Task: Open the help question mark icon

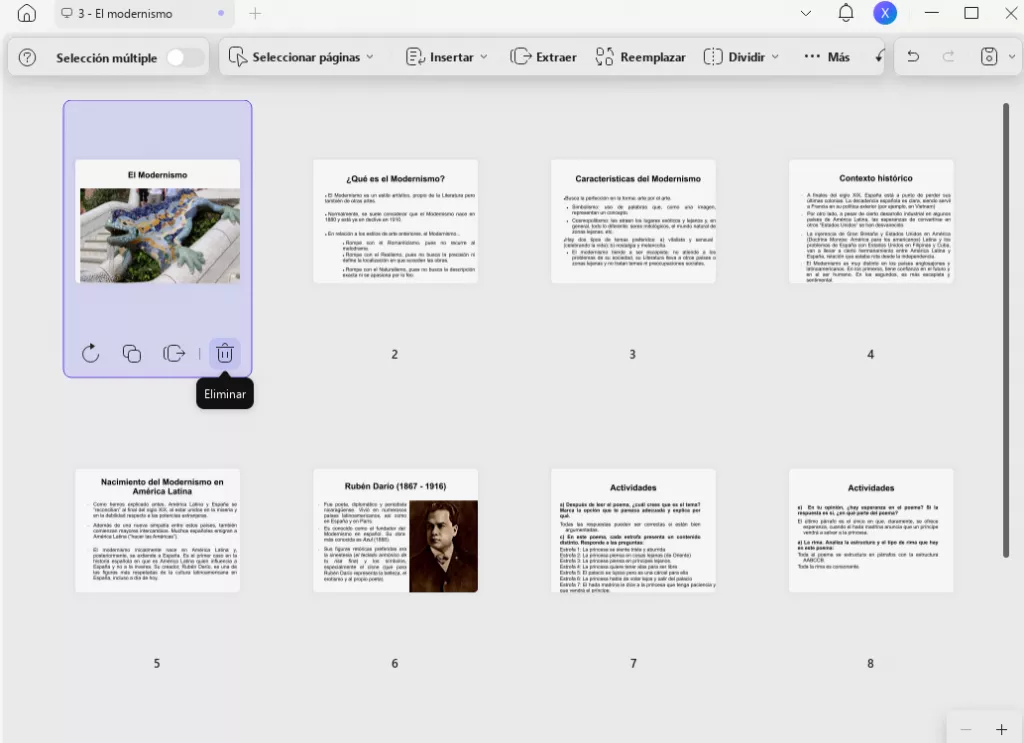Action: pos(27,57)
